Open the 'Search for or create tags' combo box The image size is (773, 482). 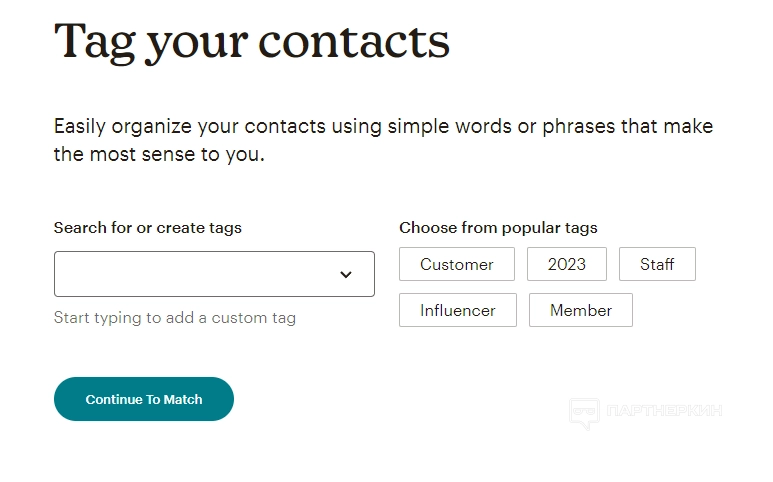point(214,274)
